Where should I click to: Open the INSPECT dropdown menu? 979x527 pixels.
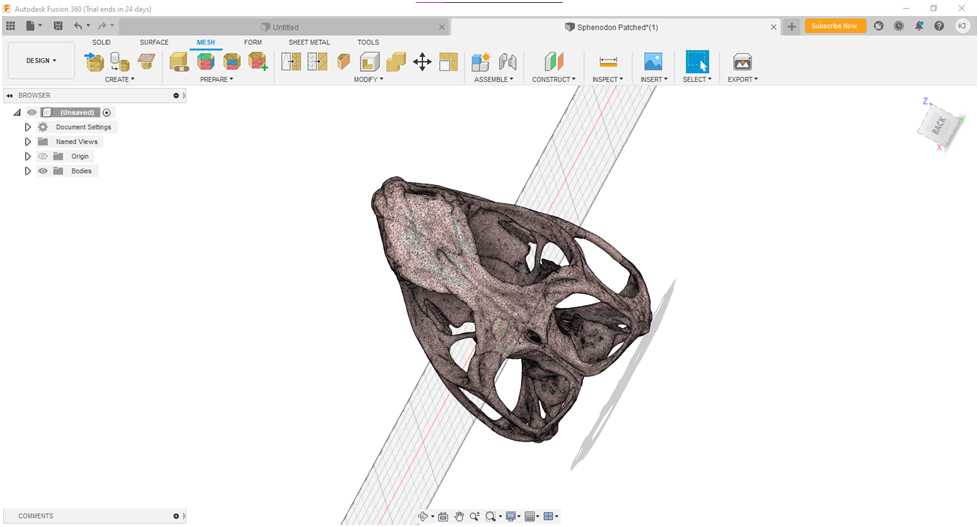coord(608,79)
